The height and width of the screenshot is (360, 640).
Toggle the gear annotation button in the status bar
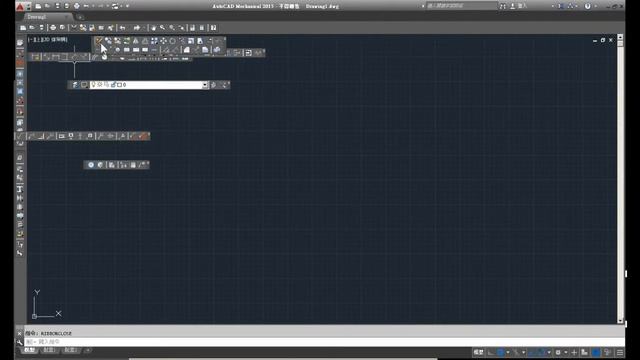click(558, 352)
